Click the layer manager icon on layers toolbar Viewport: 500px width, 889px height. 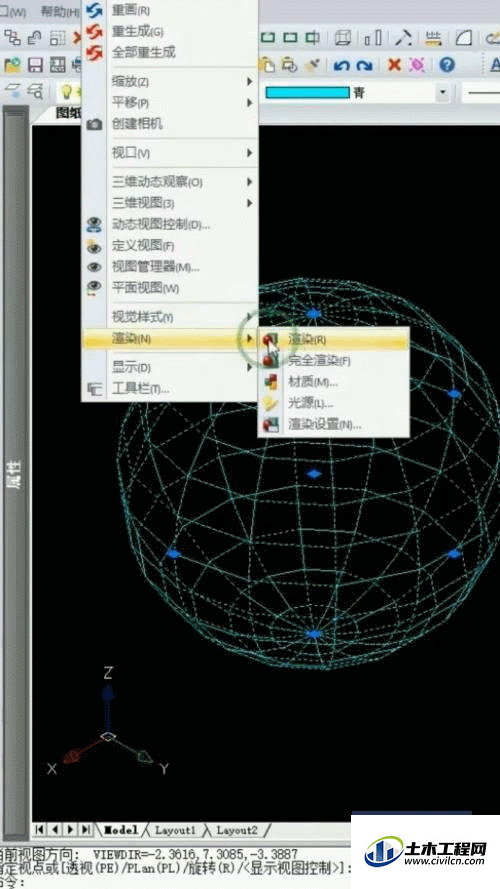12,91
